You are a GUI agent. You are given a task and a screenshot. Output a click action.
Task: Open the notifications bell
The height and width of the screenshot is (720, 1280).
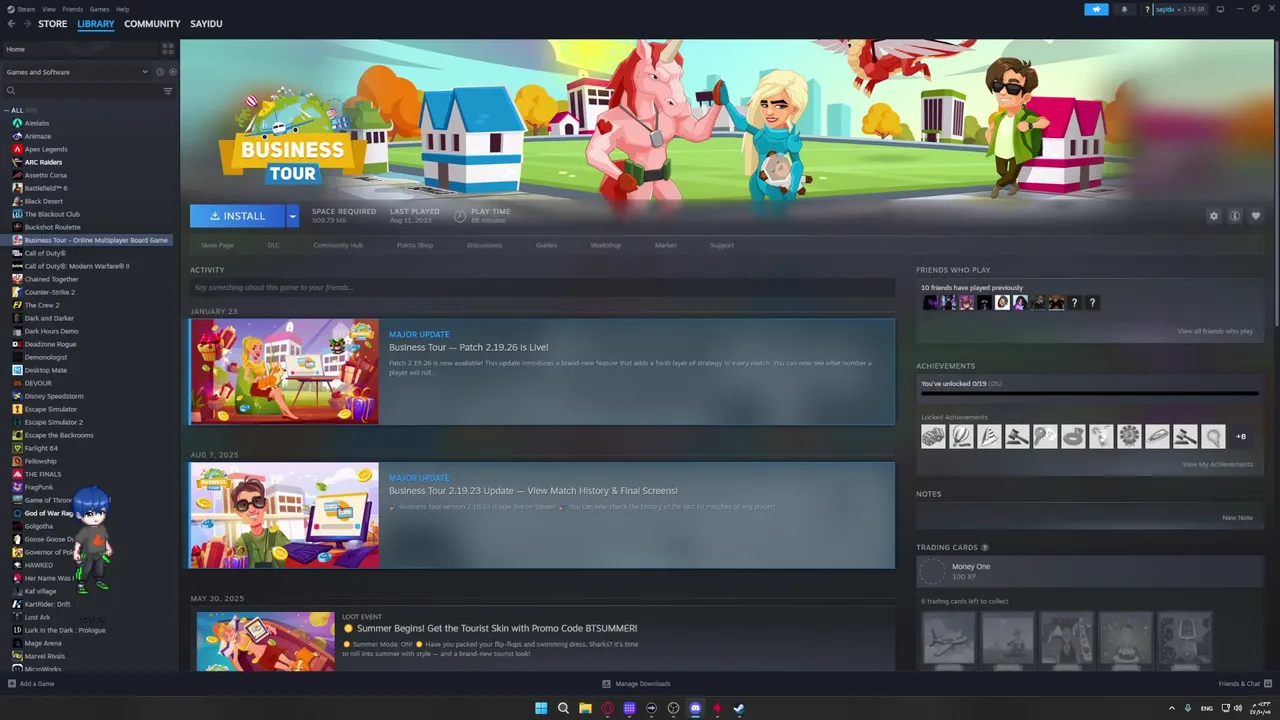point(1124,9)
